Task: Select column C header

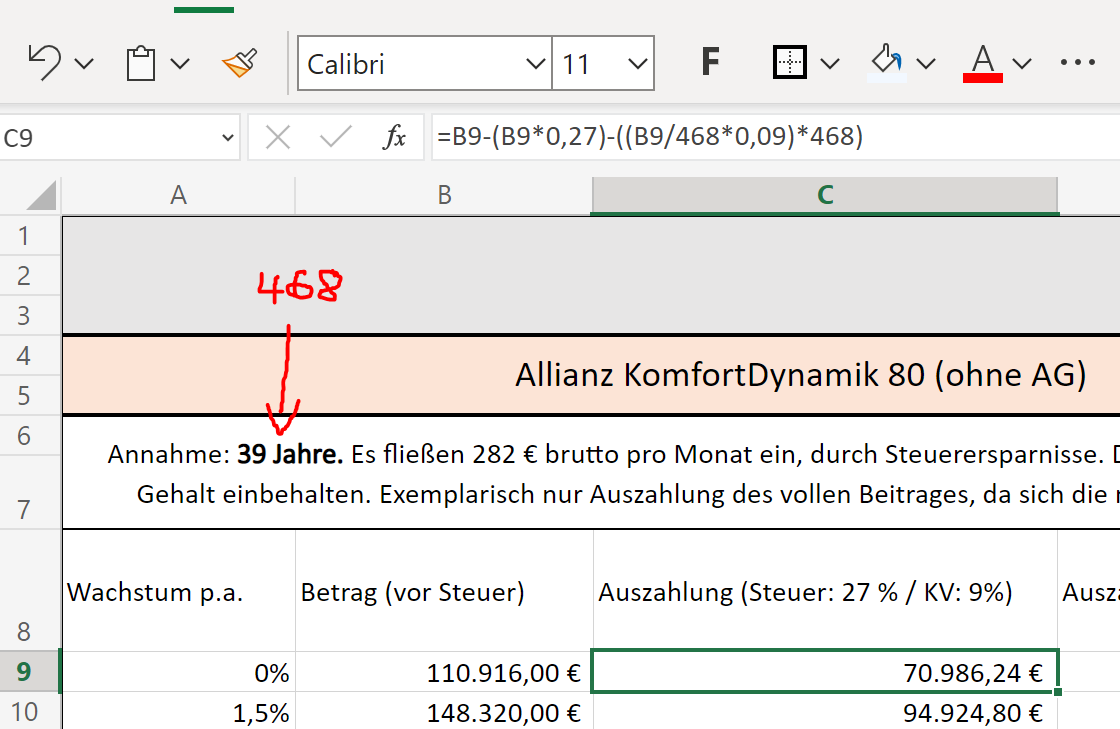Action: tap(825, 195)
